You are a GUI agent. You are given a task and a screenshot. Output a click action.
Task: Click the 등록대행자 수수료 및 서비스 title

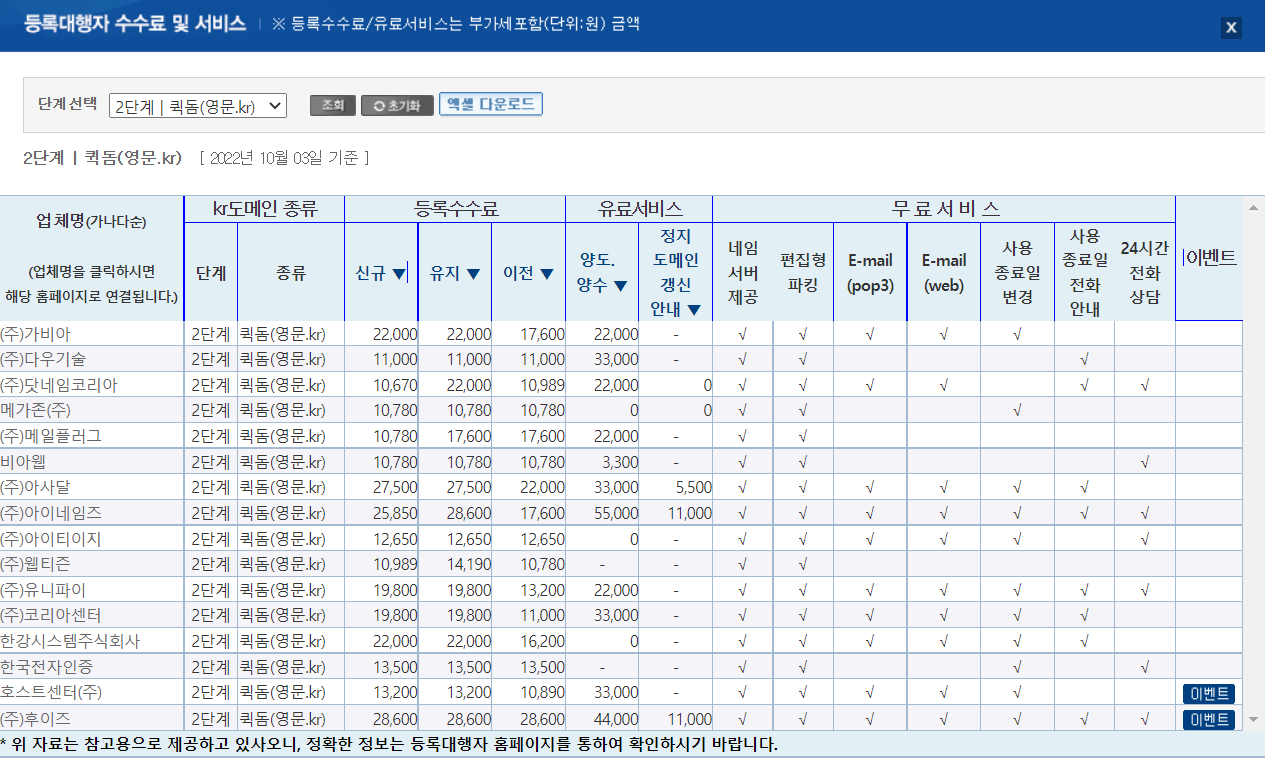click(134, 24)
